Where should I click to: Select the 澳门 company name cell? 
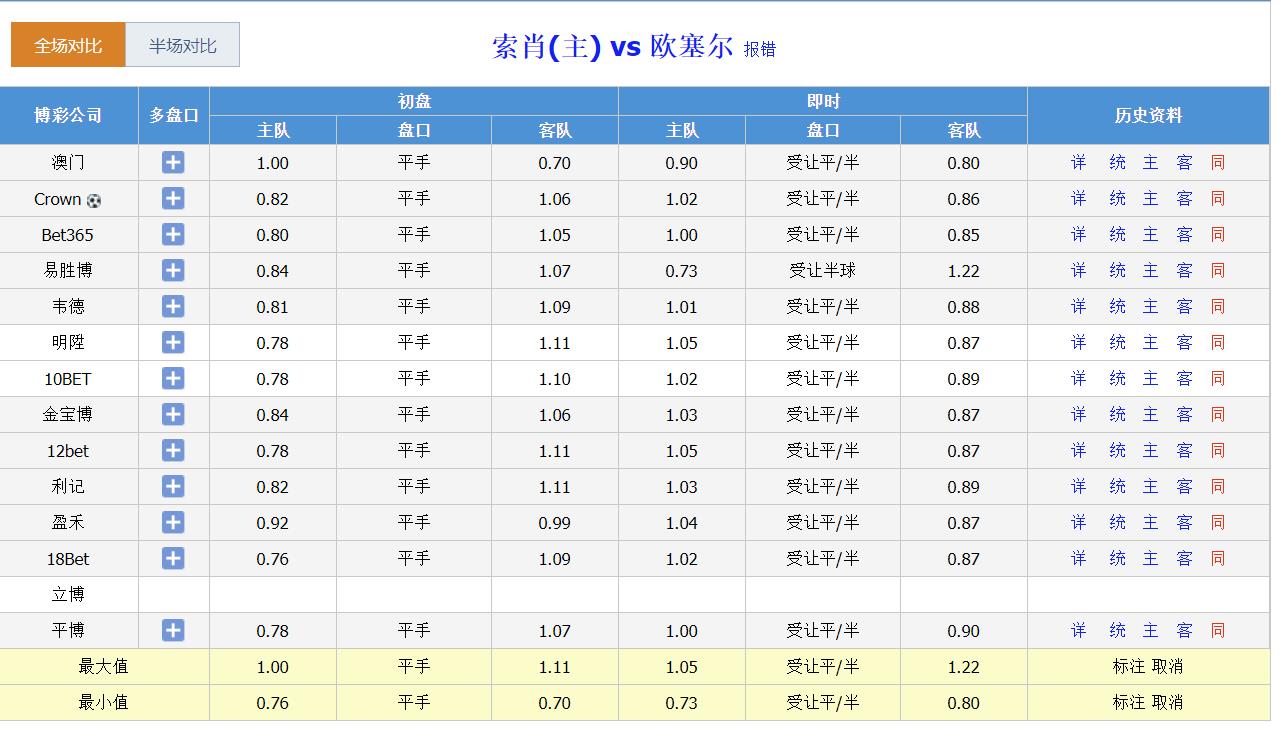pos(69,163)
